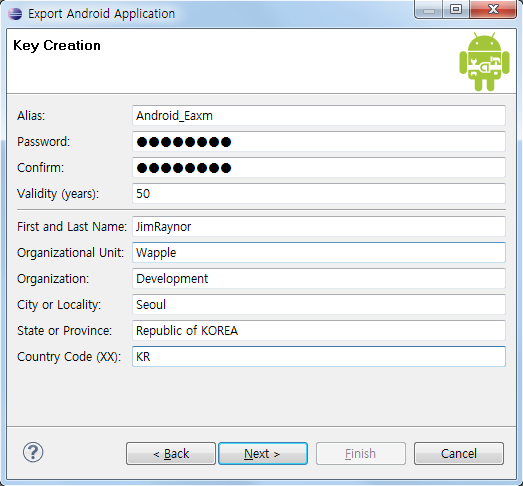Select the Password input field

pos(319,142)
